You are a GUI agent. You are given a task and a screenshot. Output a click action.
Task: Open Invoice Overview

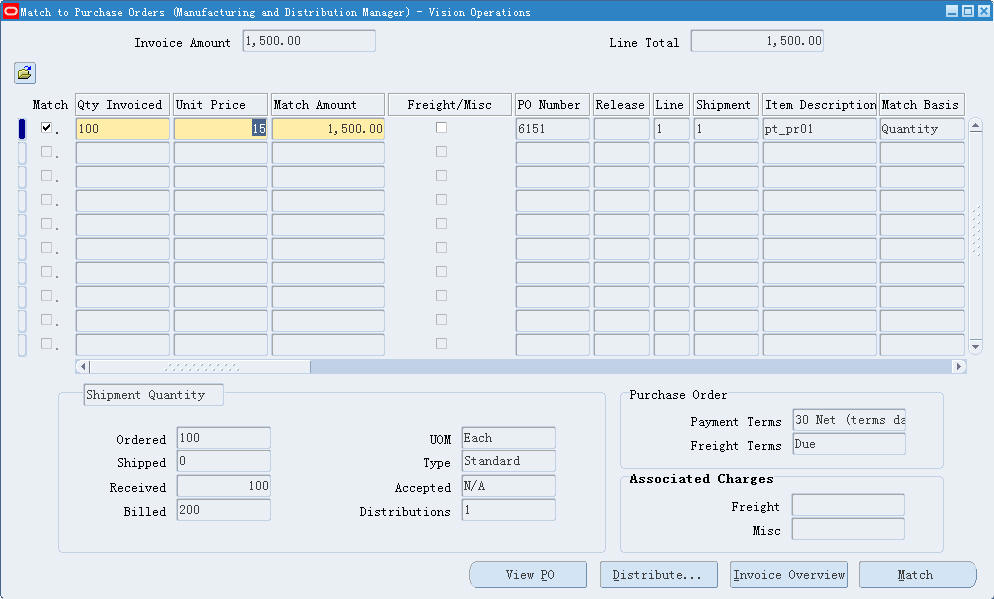pos(789,575)
